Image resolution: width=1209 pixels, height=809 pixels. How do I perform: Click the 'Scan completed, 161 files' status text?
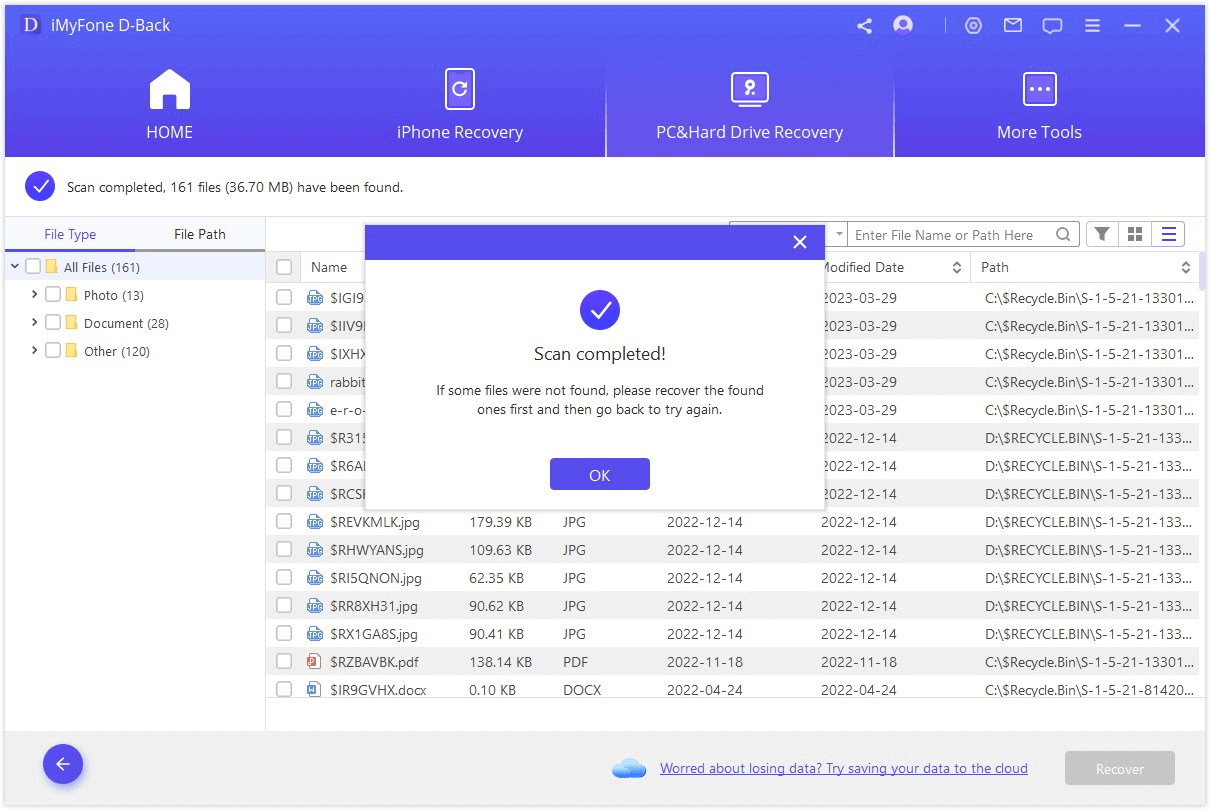[235, 187]
